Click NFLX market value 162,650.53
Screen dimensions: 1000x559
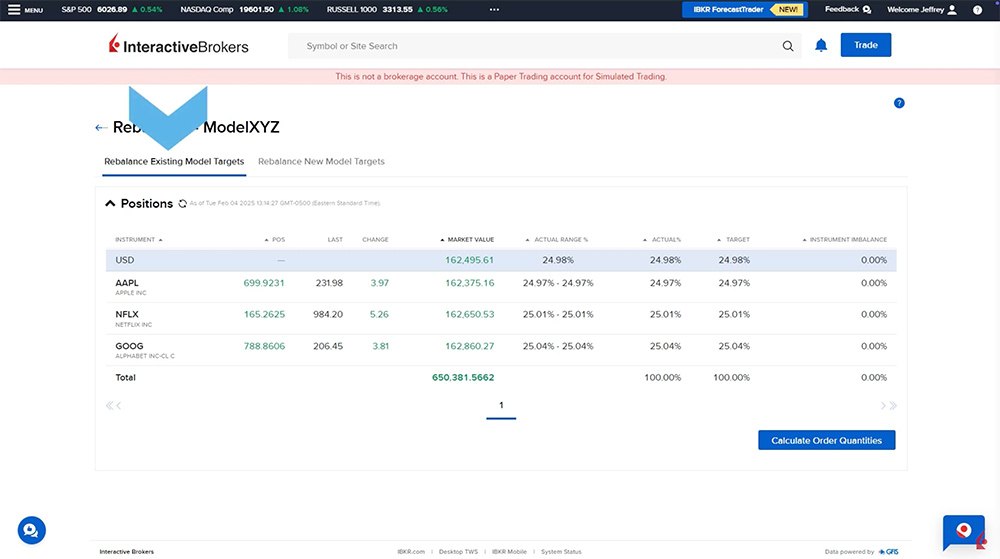pos(469,314)
